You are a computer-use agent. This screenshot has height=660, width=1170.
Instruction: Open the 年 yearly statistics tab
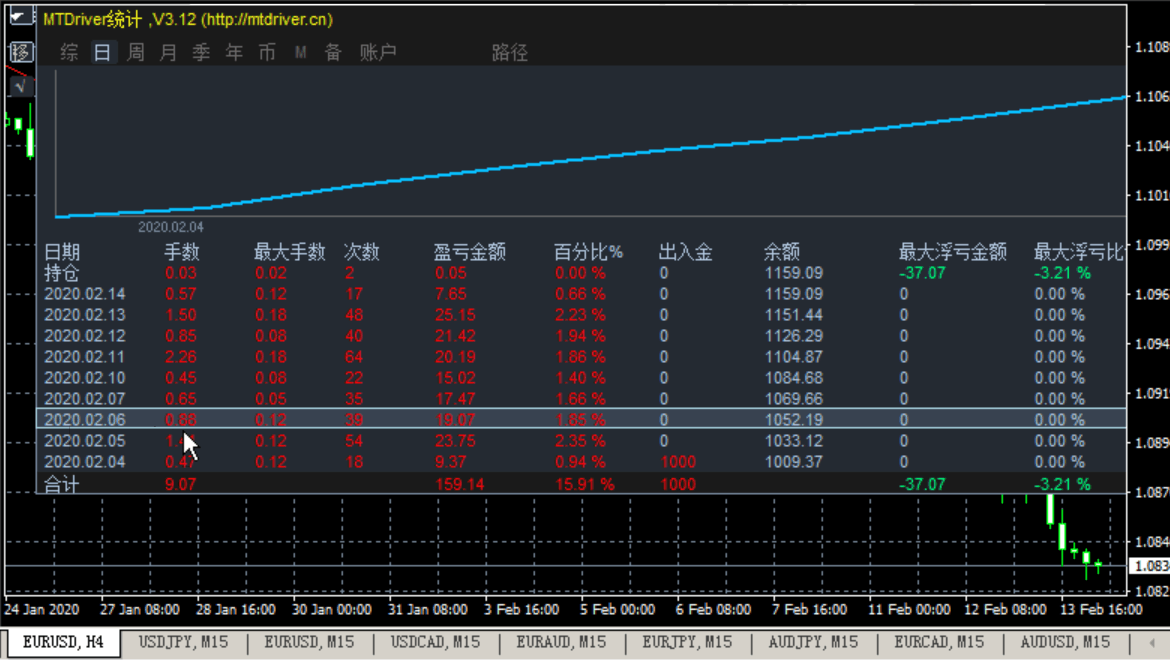tap(234, 52)
